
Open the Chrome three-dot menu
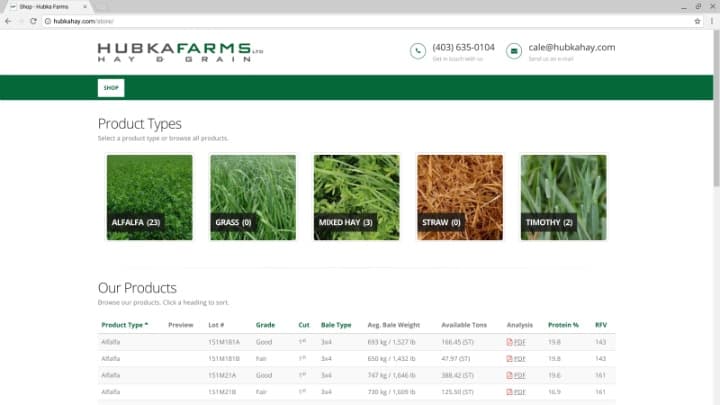(x=710, y=20)
